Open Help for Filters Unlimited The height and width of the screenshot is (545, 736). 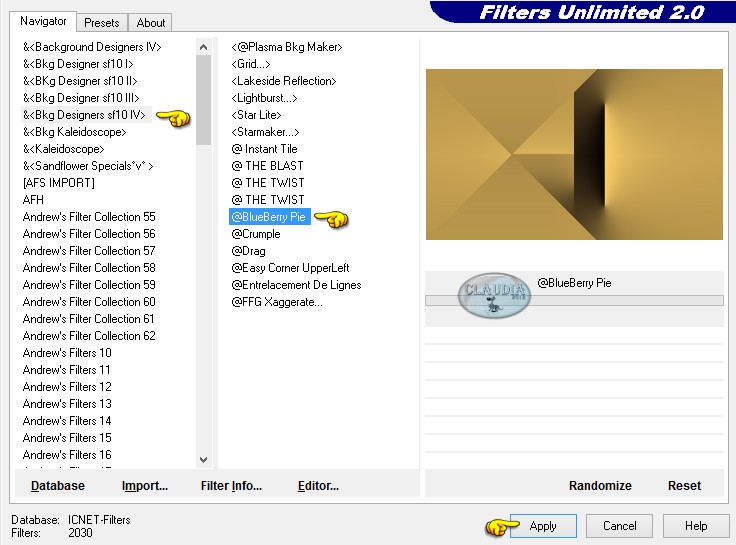pos(696,526)
